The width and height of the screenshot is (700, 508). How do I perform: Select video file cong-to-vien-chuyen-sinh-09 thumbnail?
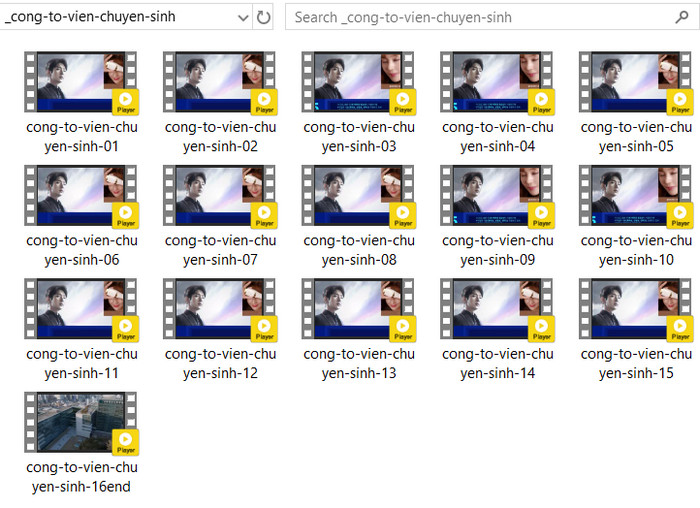pyautogui.click(x=497, y=196)
